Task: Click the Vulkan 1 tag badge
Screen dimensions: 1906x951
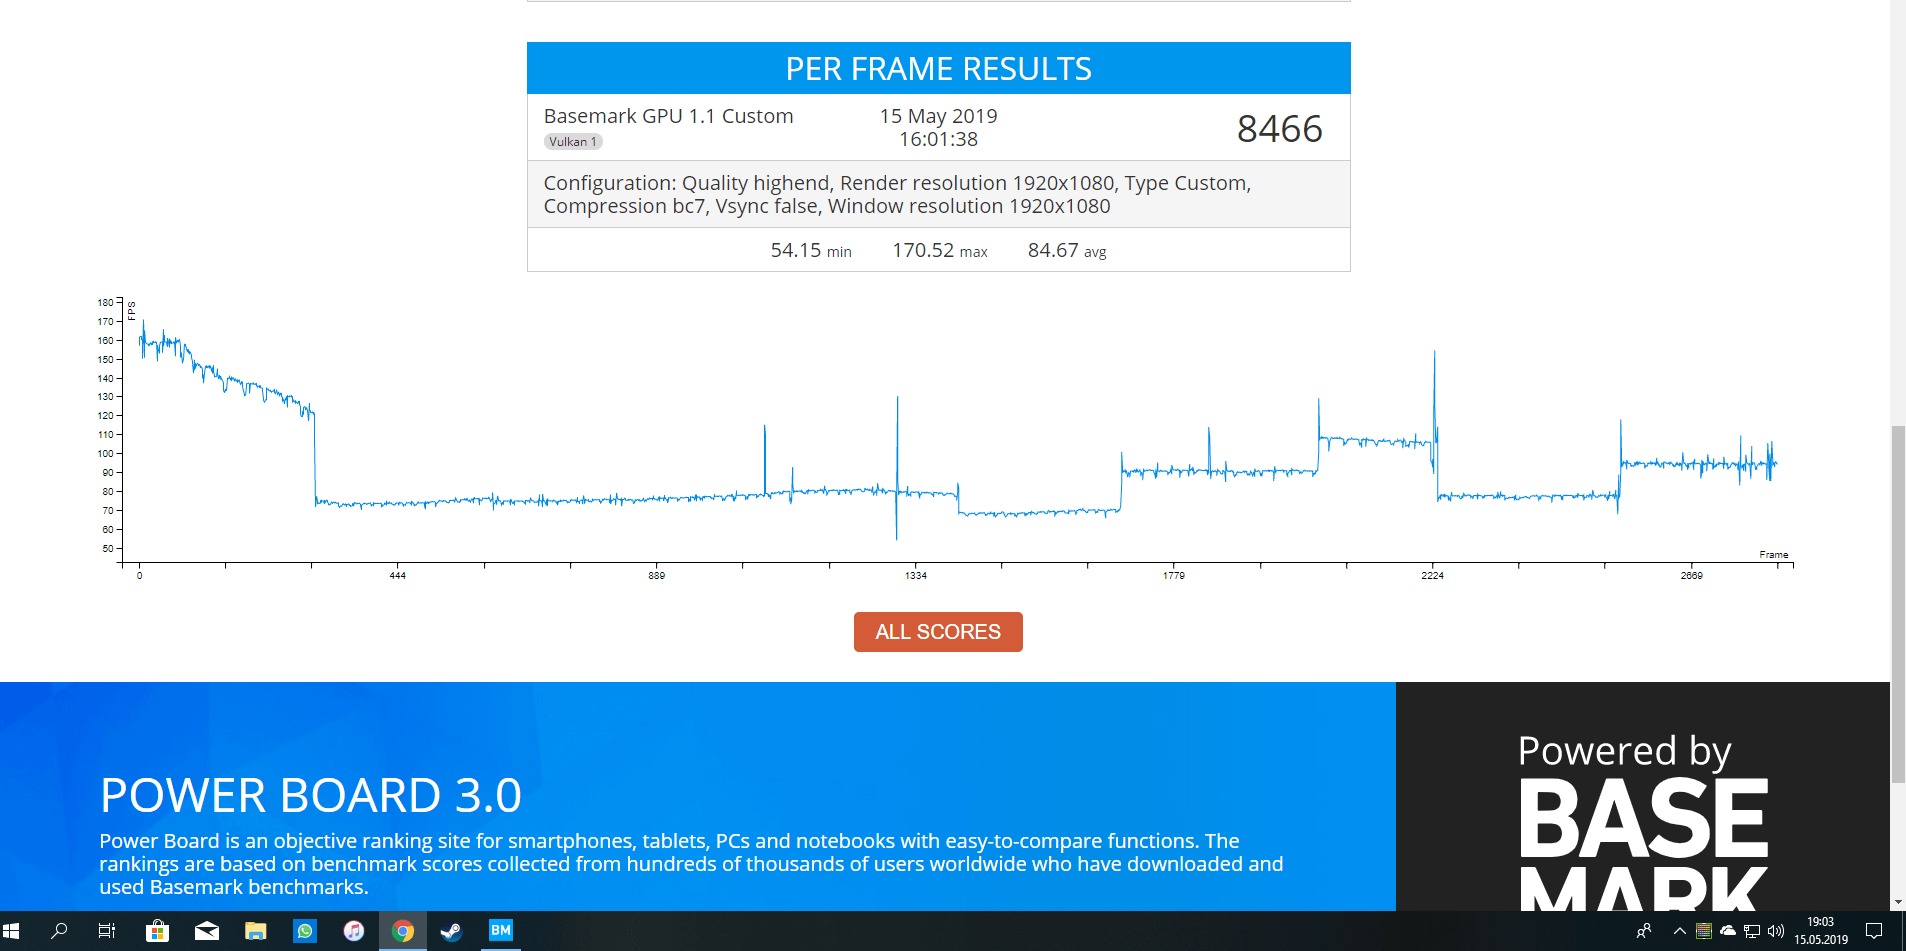Action: (573, 142)
